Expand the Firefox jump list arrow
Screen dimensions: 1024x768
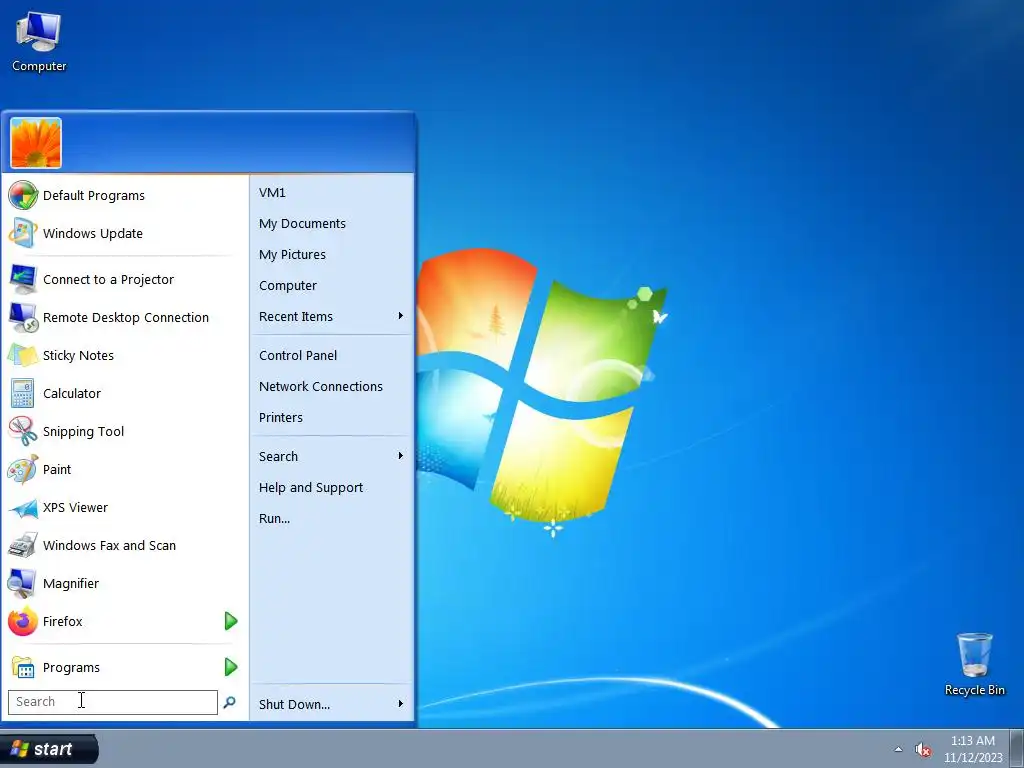point(231,621)
